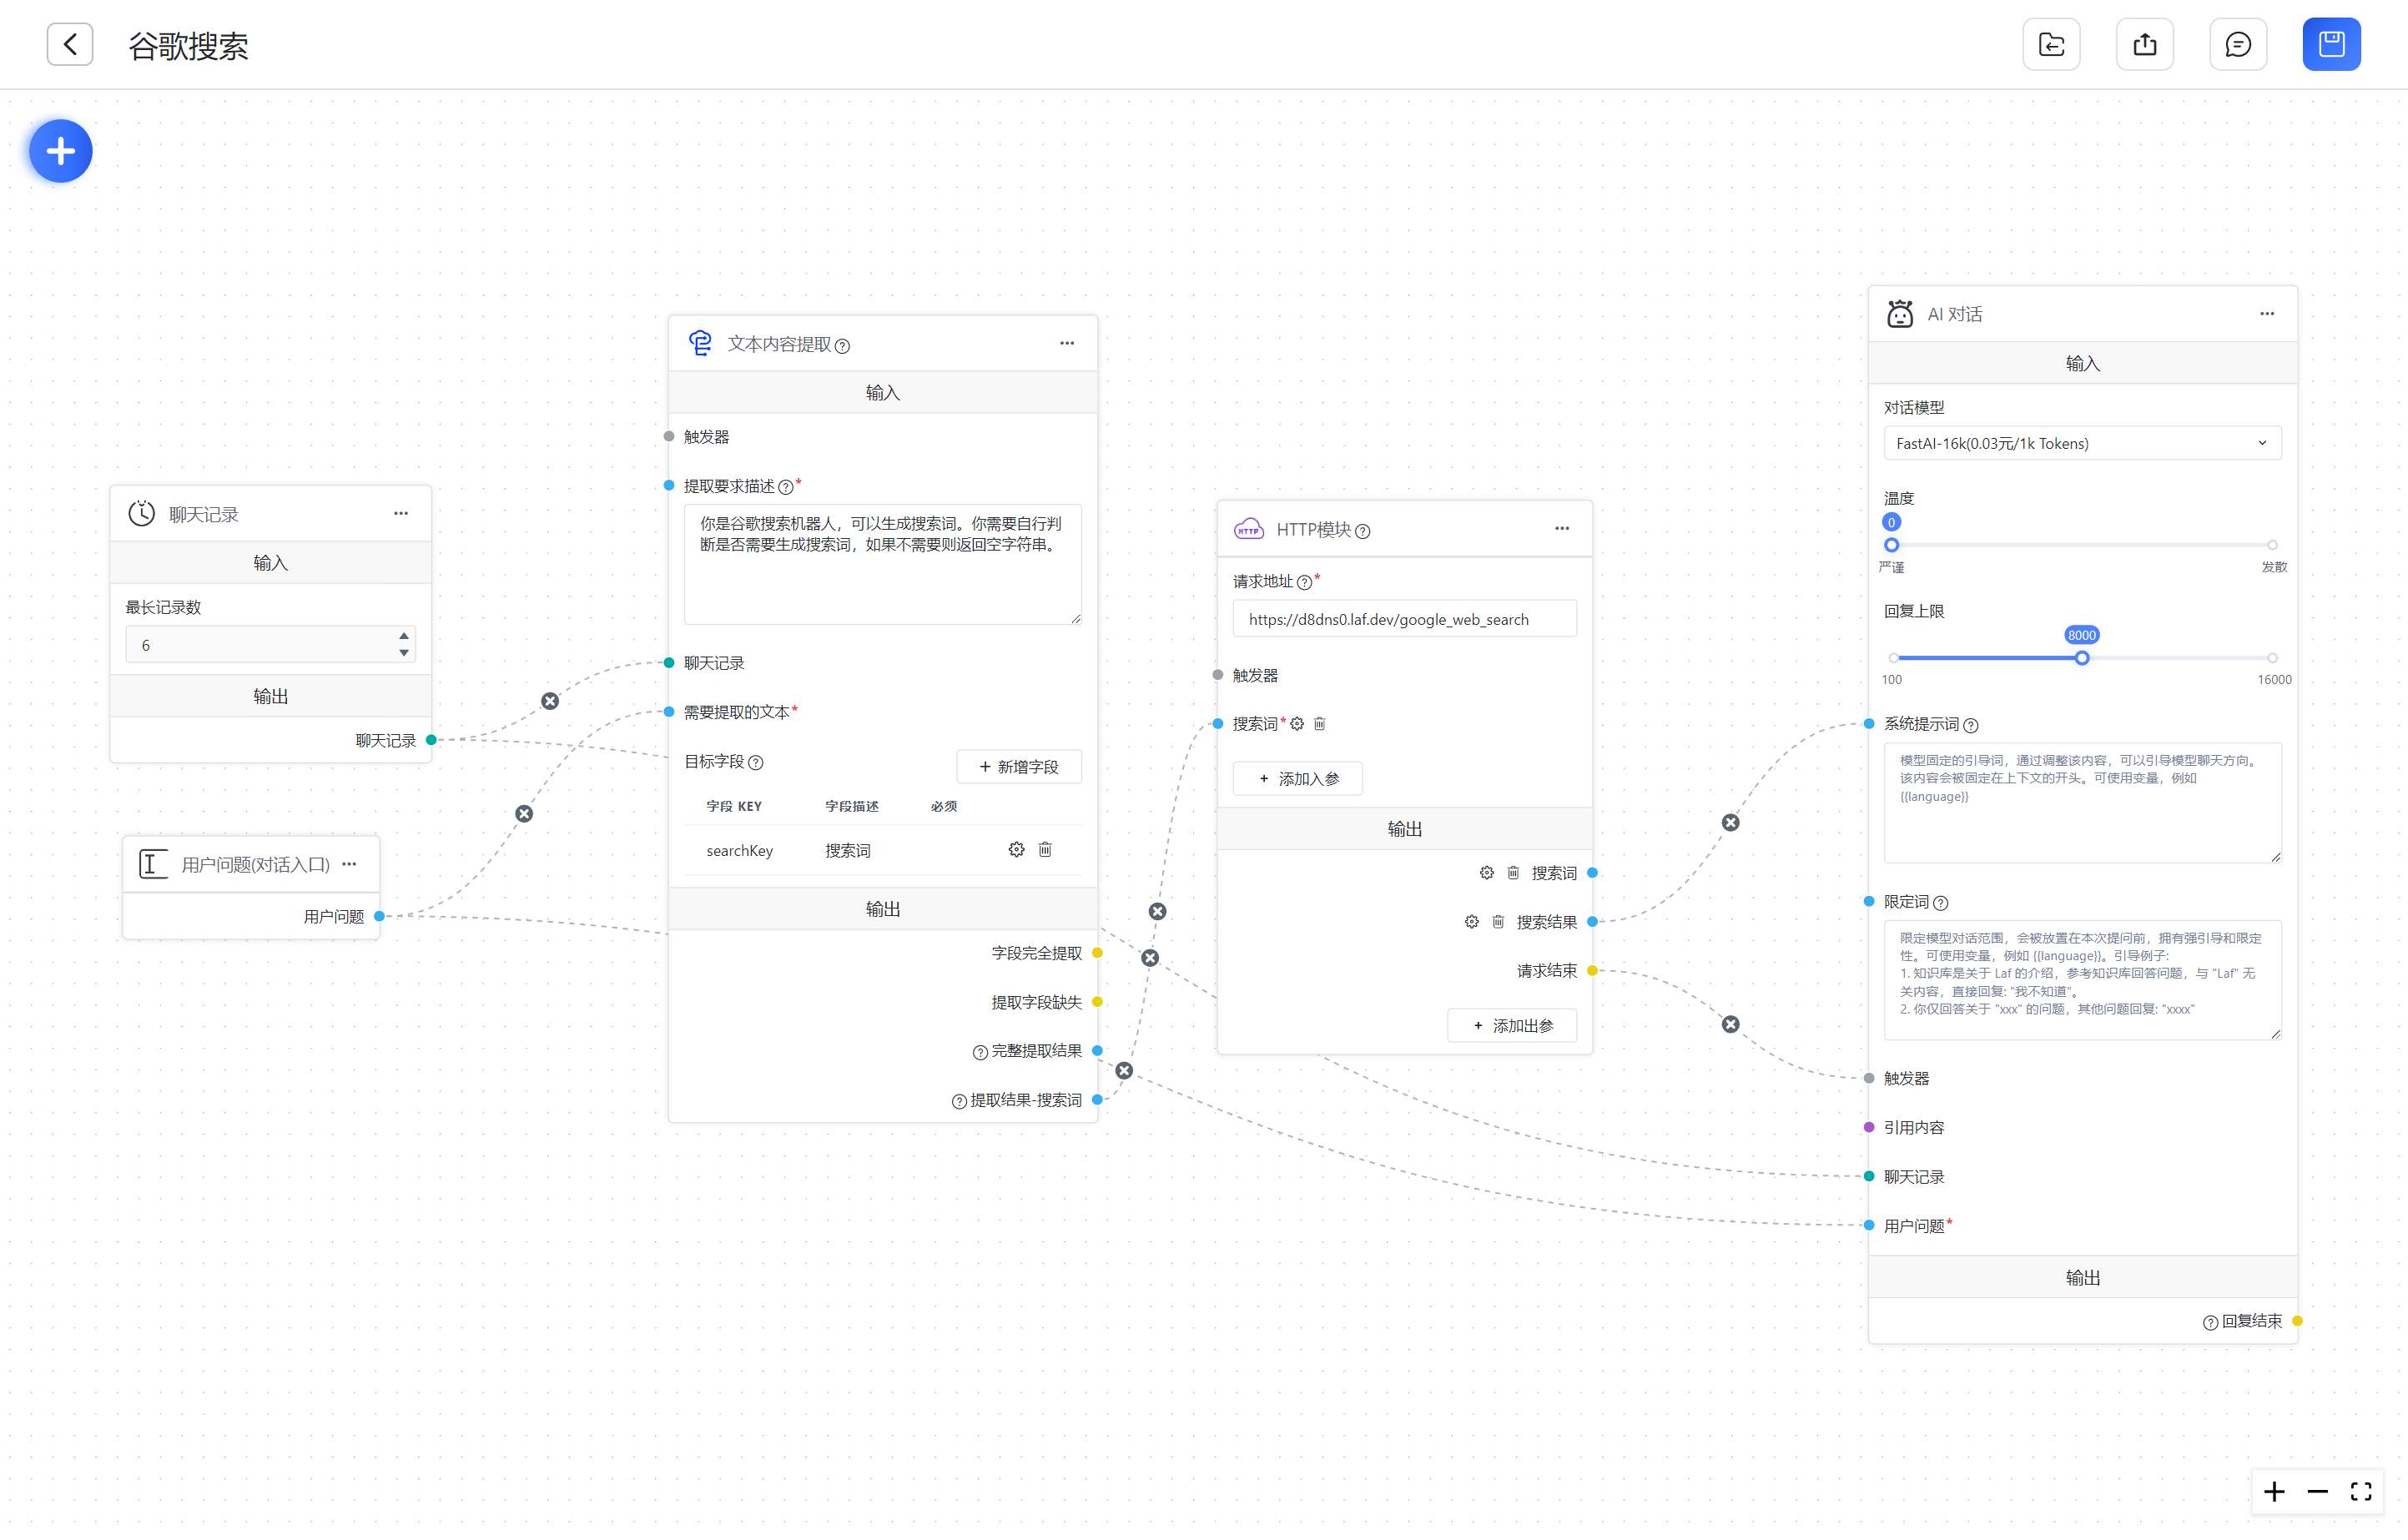
Task: Click the 添加入参 button
Action: tap(1297, 778)
